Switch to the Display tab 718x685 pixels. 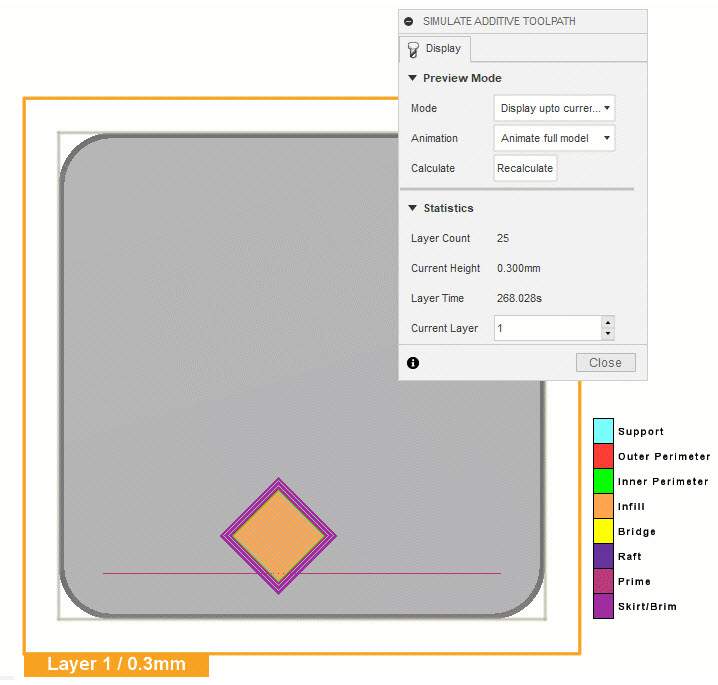[x=434, y=49]
